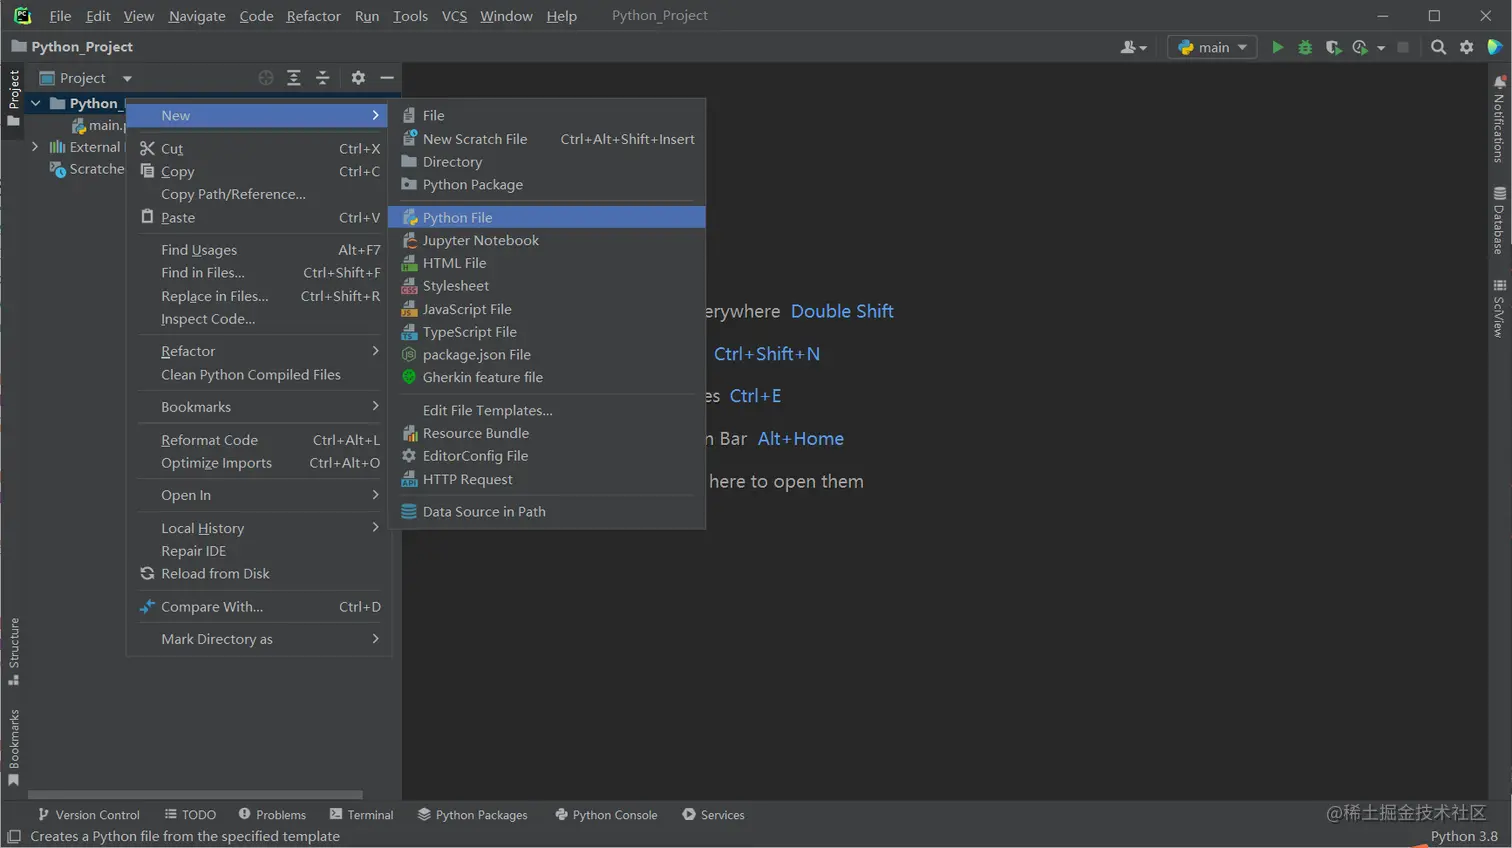
Task: Toggle the Notifications side panel
Action: (x=1499, y=118)
